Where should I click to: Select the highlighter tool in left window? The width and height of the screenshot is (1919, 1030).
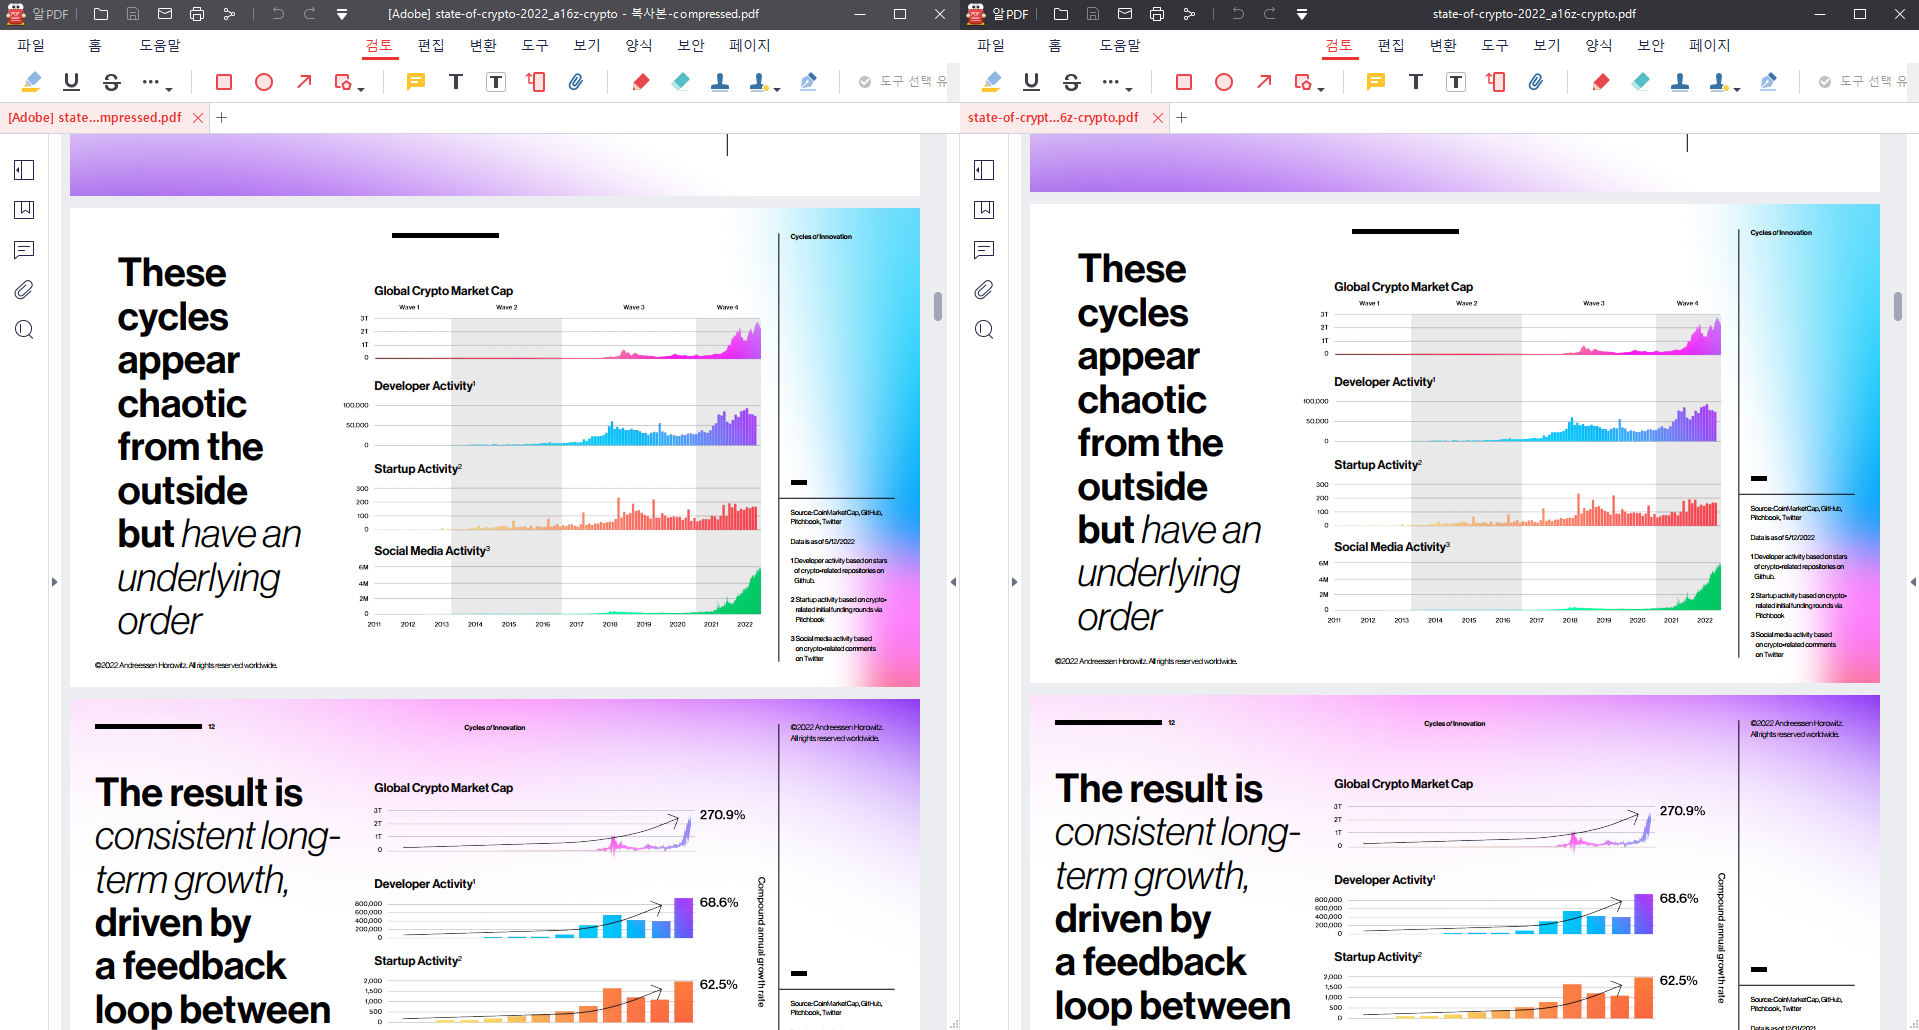[x=31, y=82]
